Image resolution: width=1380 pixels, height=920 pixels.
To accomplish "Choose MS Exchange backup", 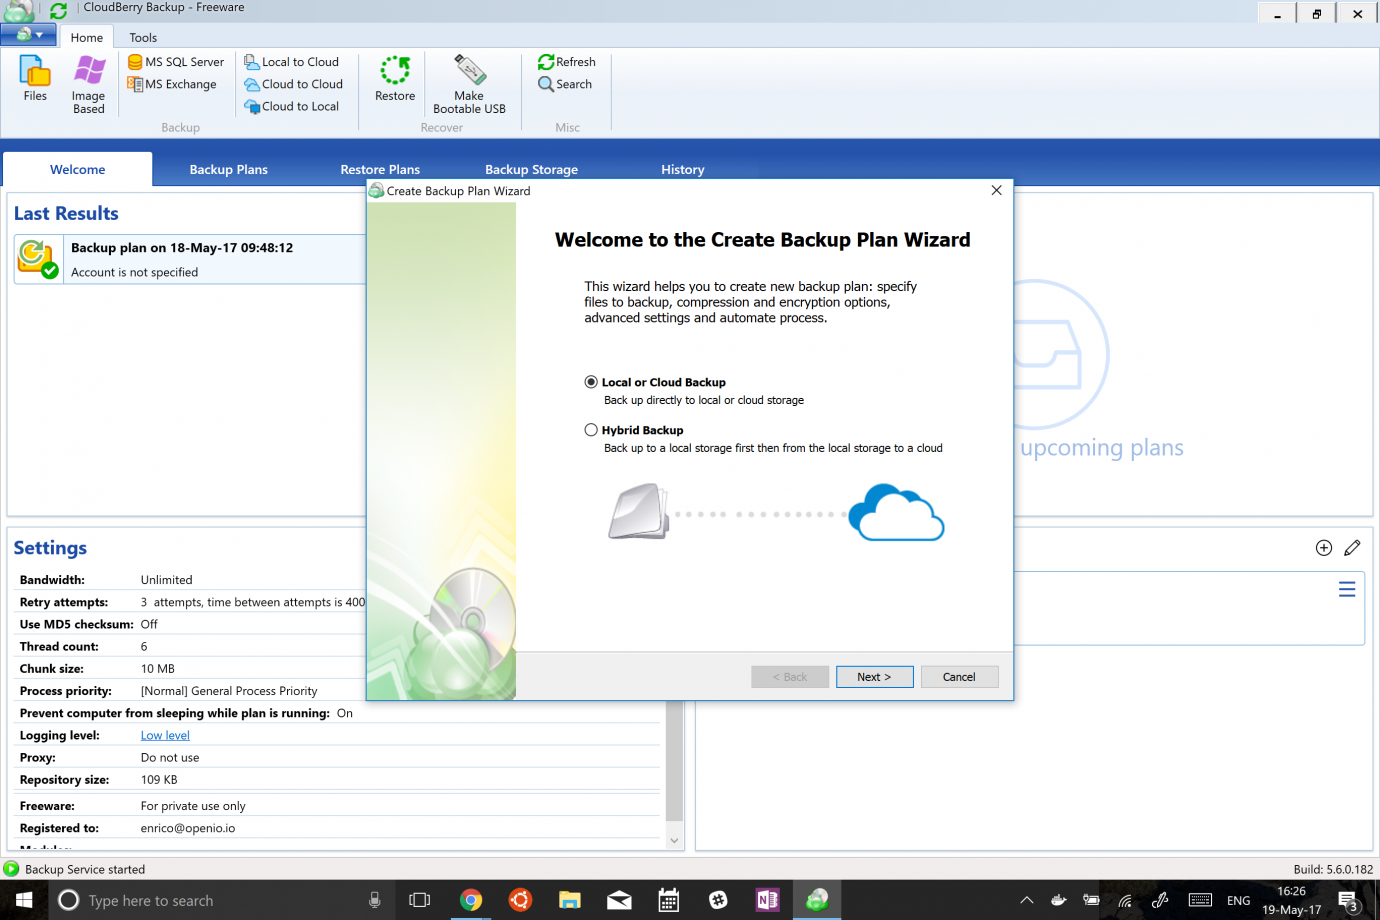I will 172,84.
